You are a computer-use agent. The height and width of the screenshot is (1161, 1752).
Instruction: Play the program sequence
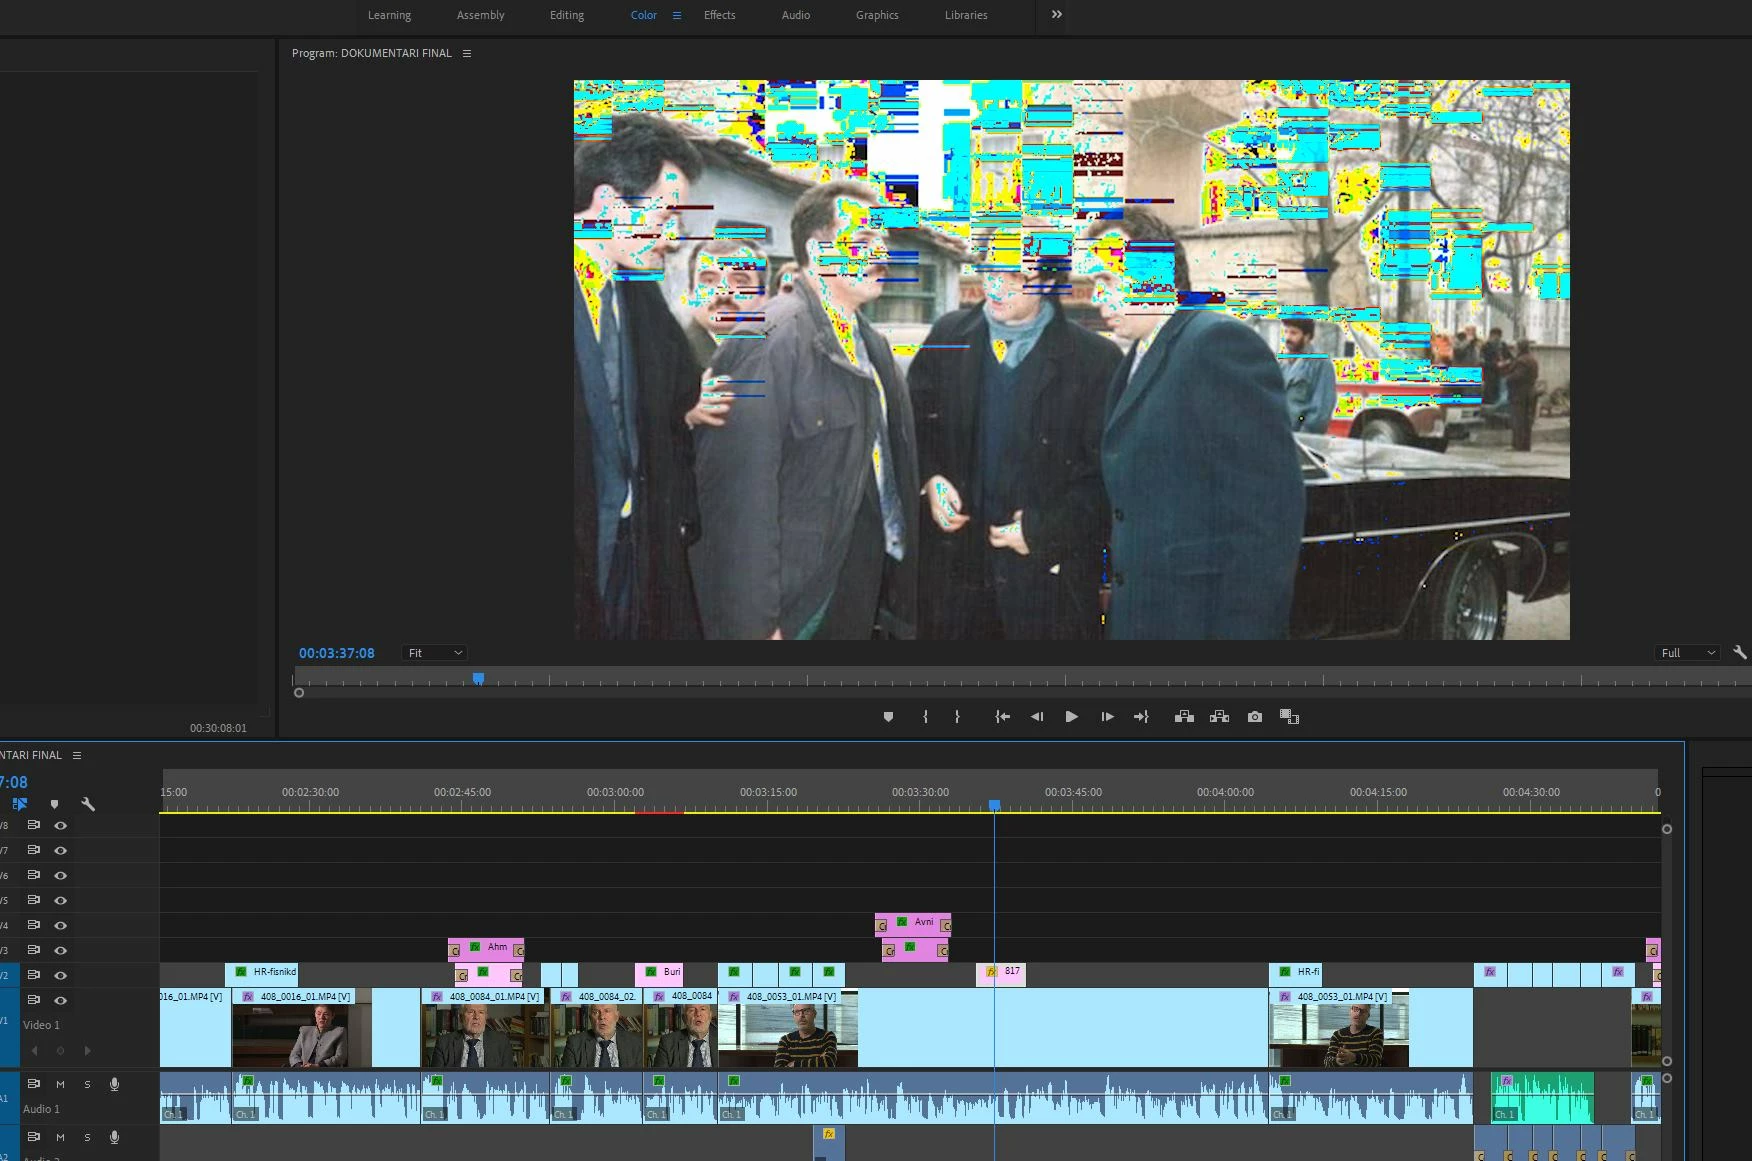[x=1071, y=717]
